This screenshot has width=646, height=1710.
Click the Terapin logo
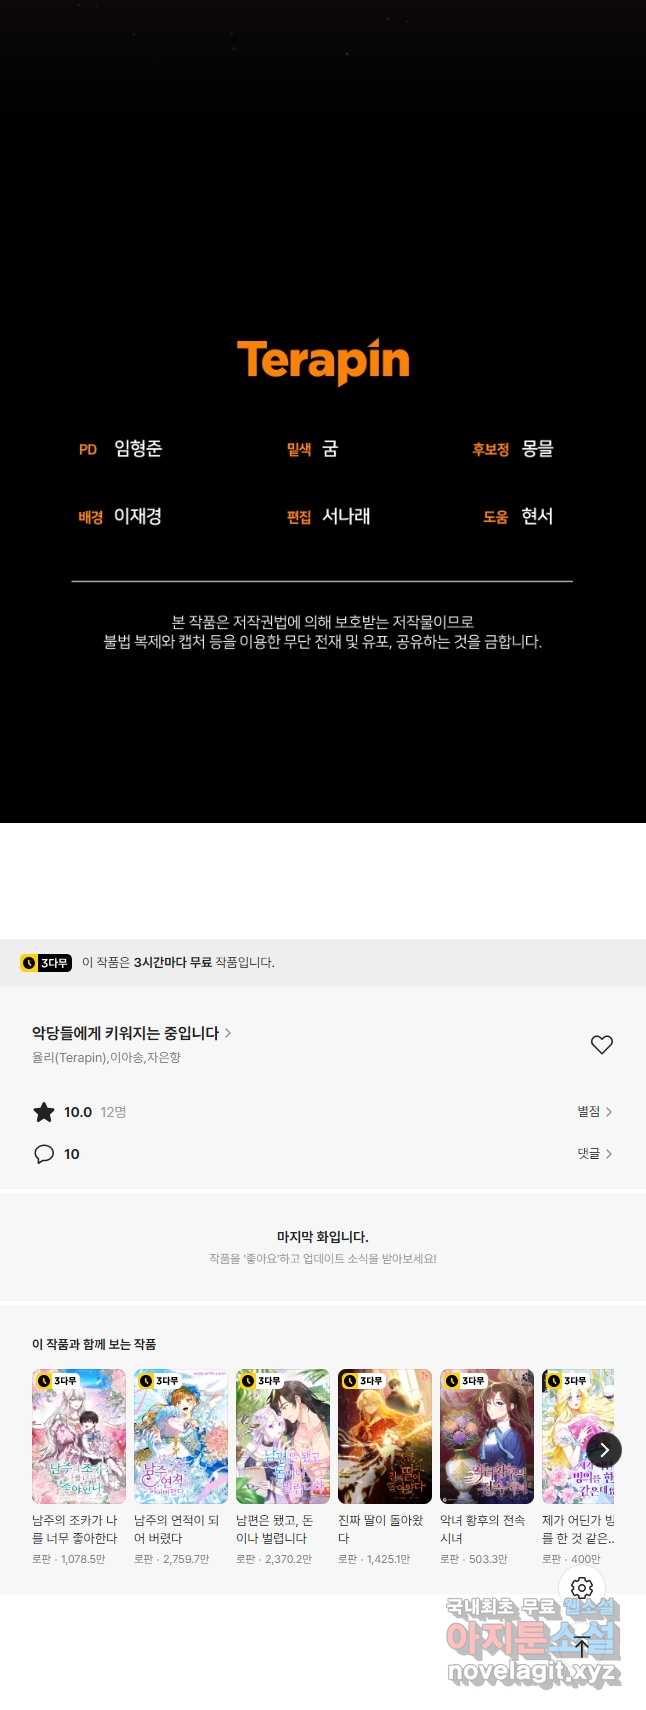(x=323, y=361)
